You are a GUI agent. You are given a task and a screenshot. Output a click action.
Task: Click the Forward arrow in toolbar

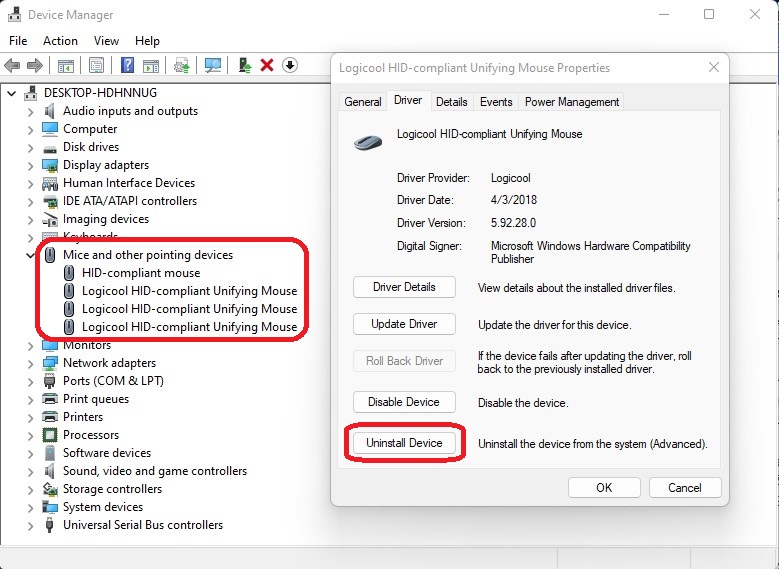35,65
